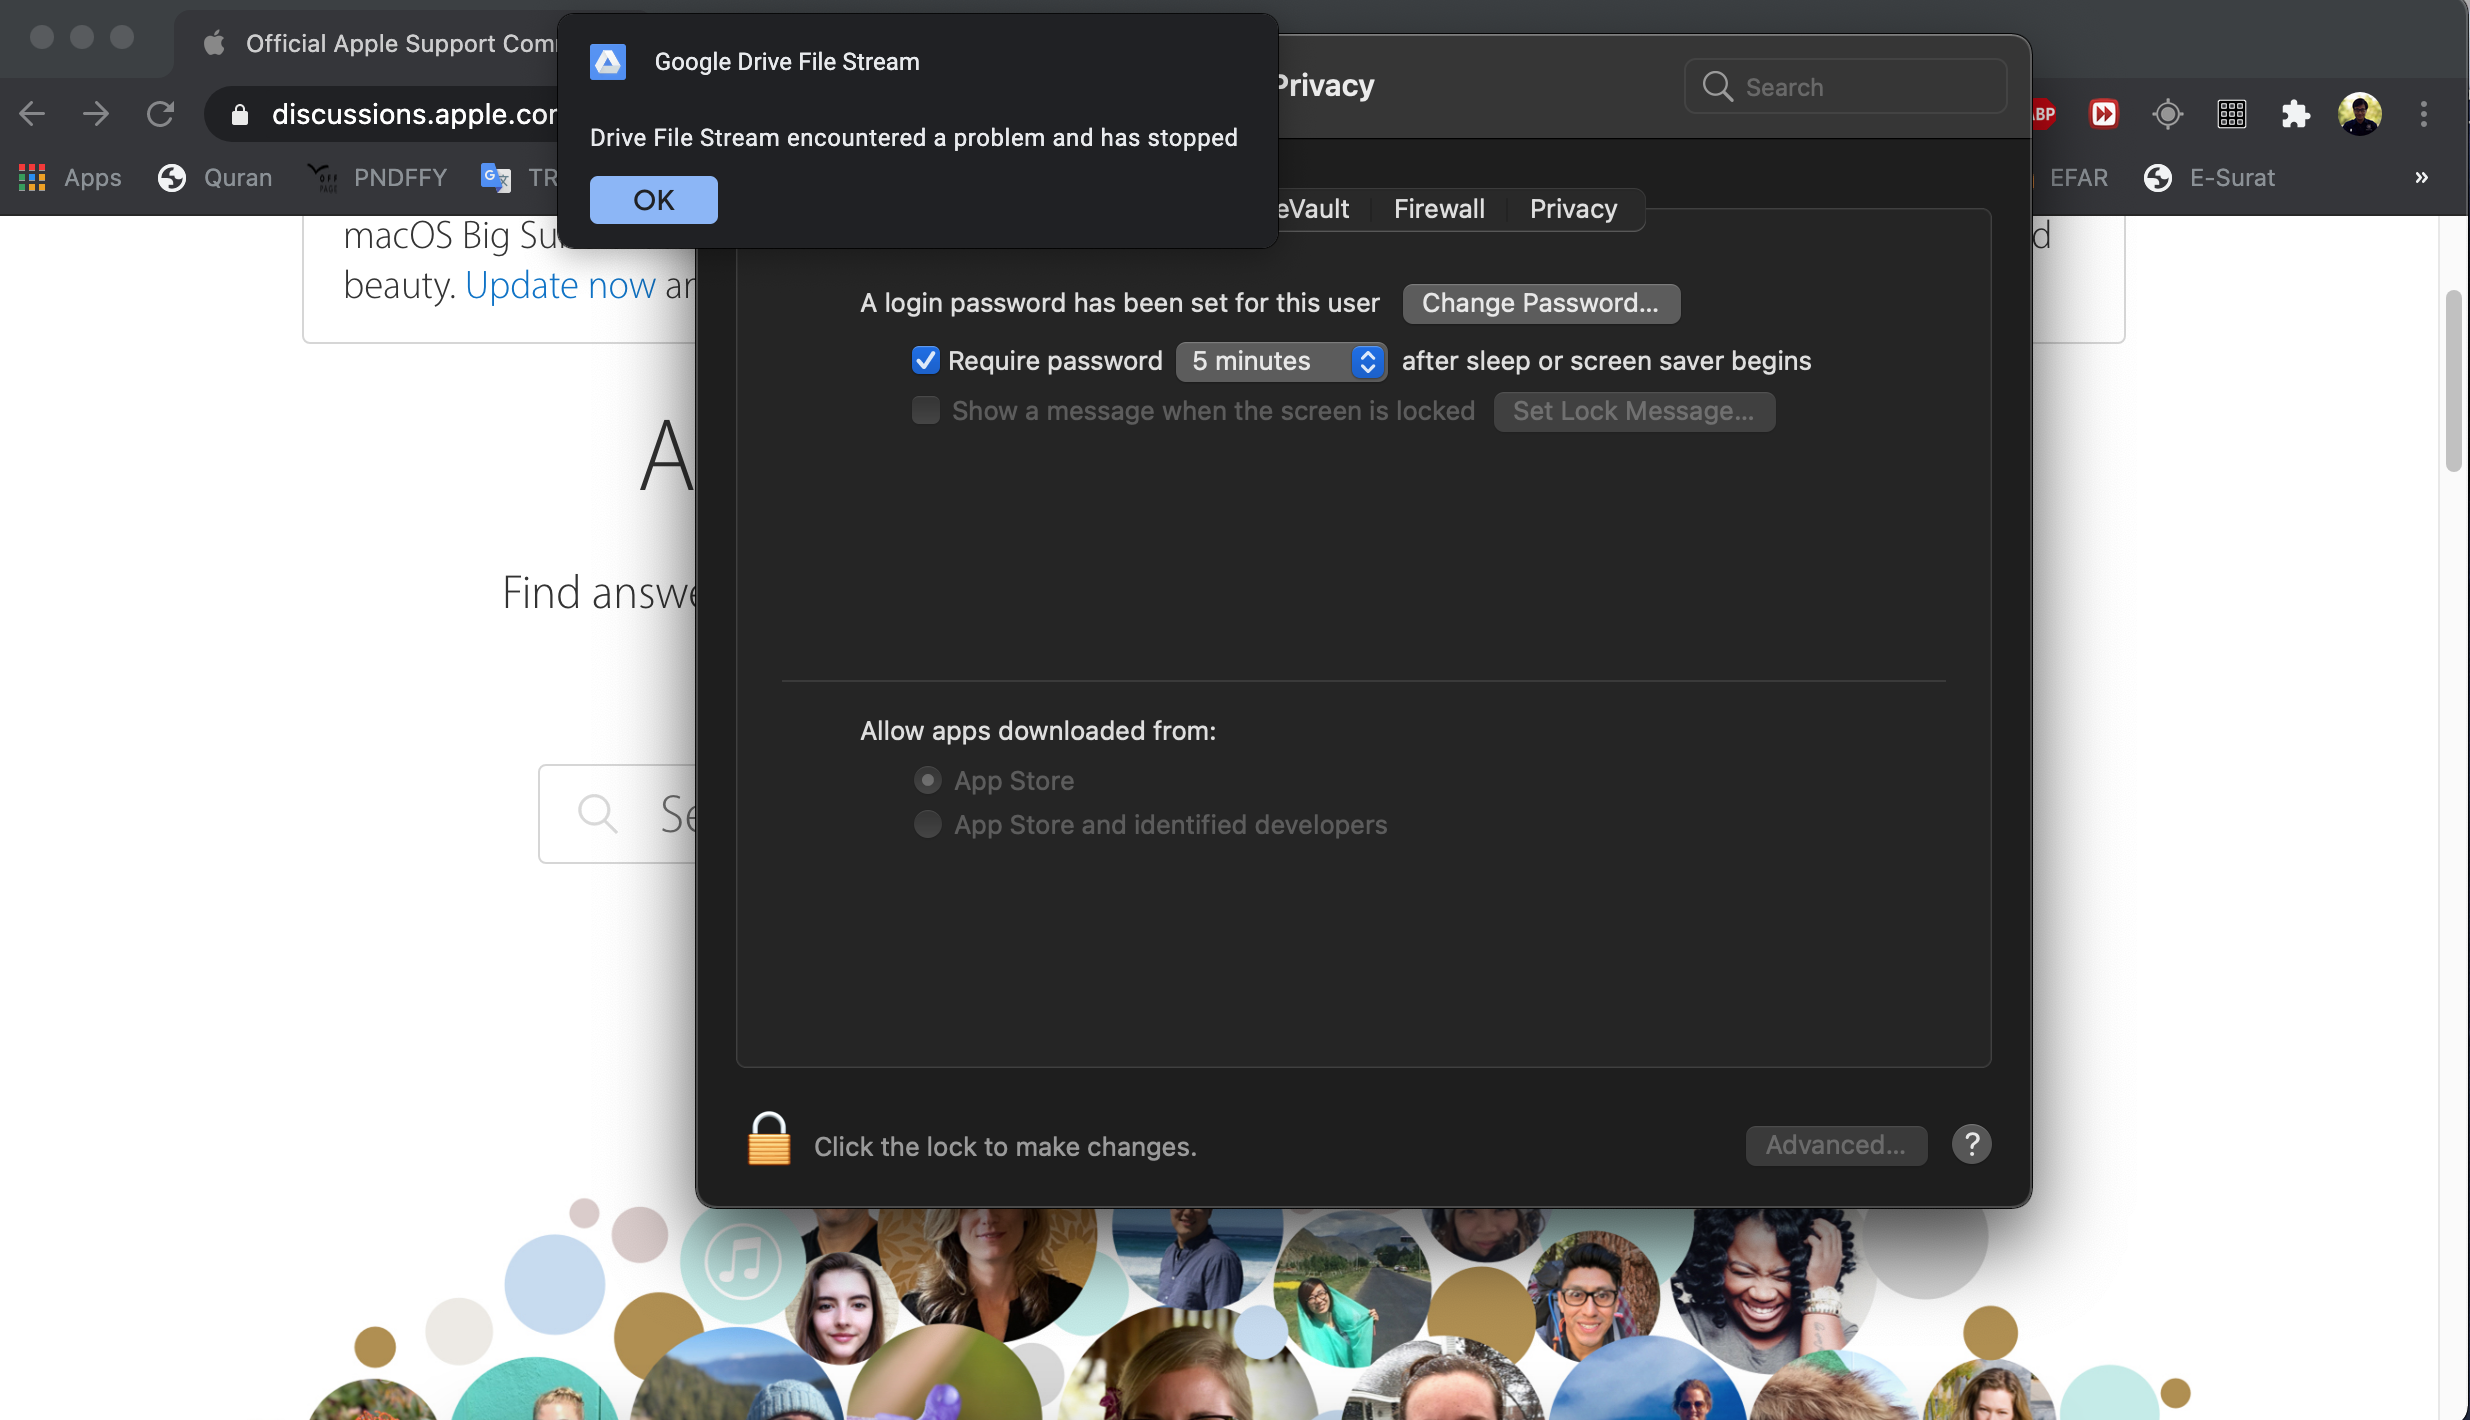Click the Quran bookmark globe icon
Viewport: 2470px width, 1420px height.
tap(172, 178)
